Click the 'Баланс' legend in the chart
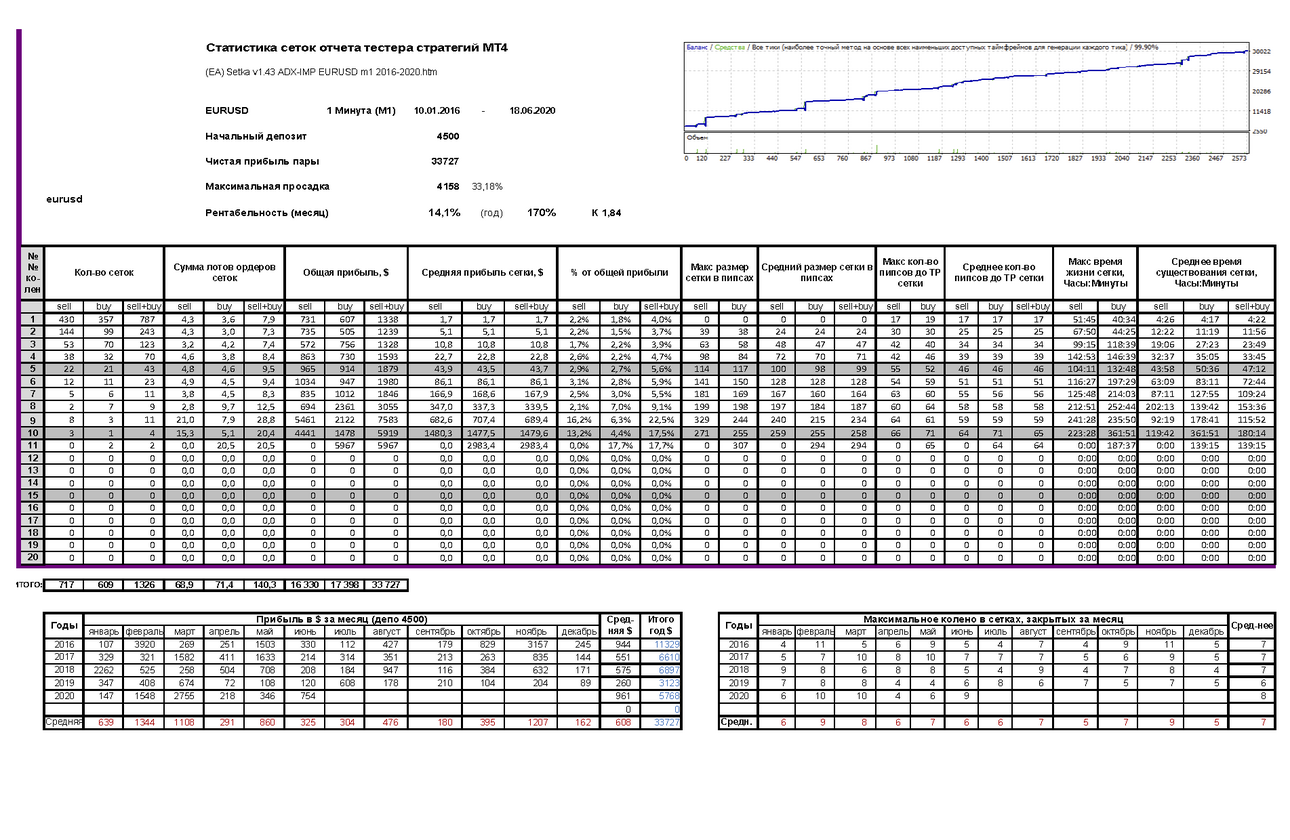Viewport: 1290px width, 840px height. 697,47
